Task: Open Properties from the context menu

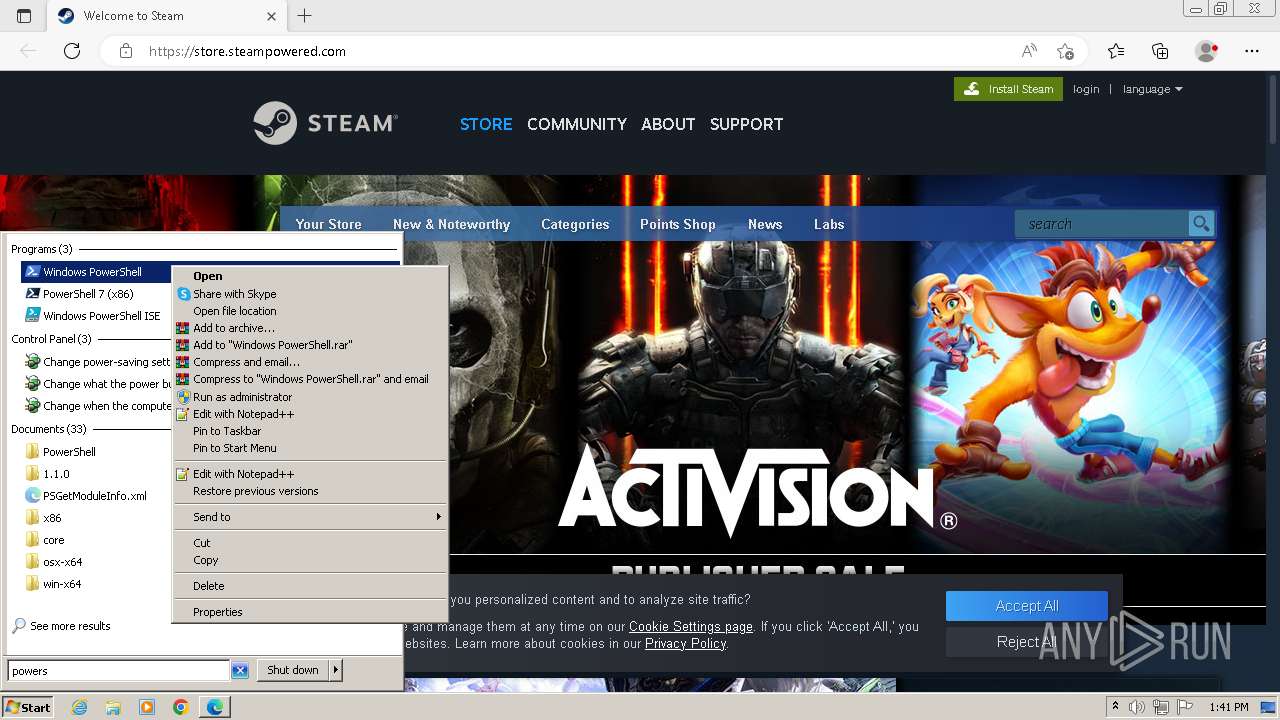Action: (310, 612)
